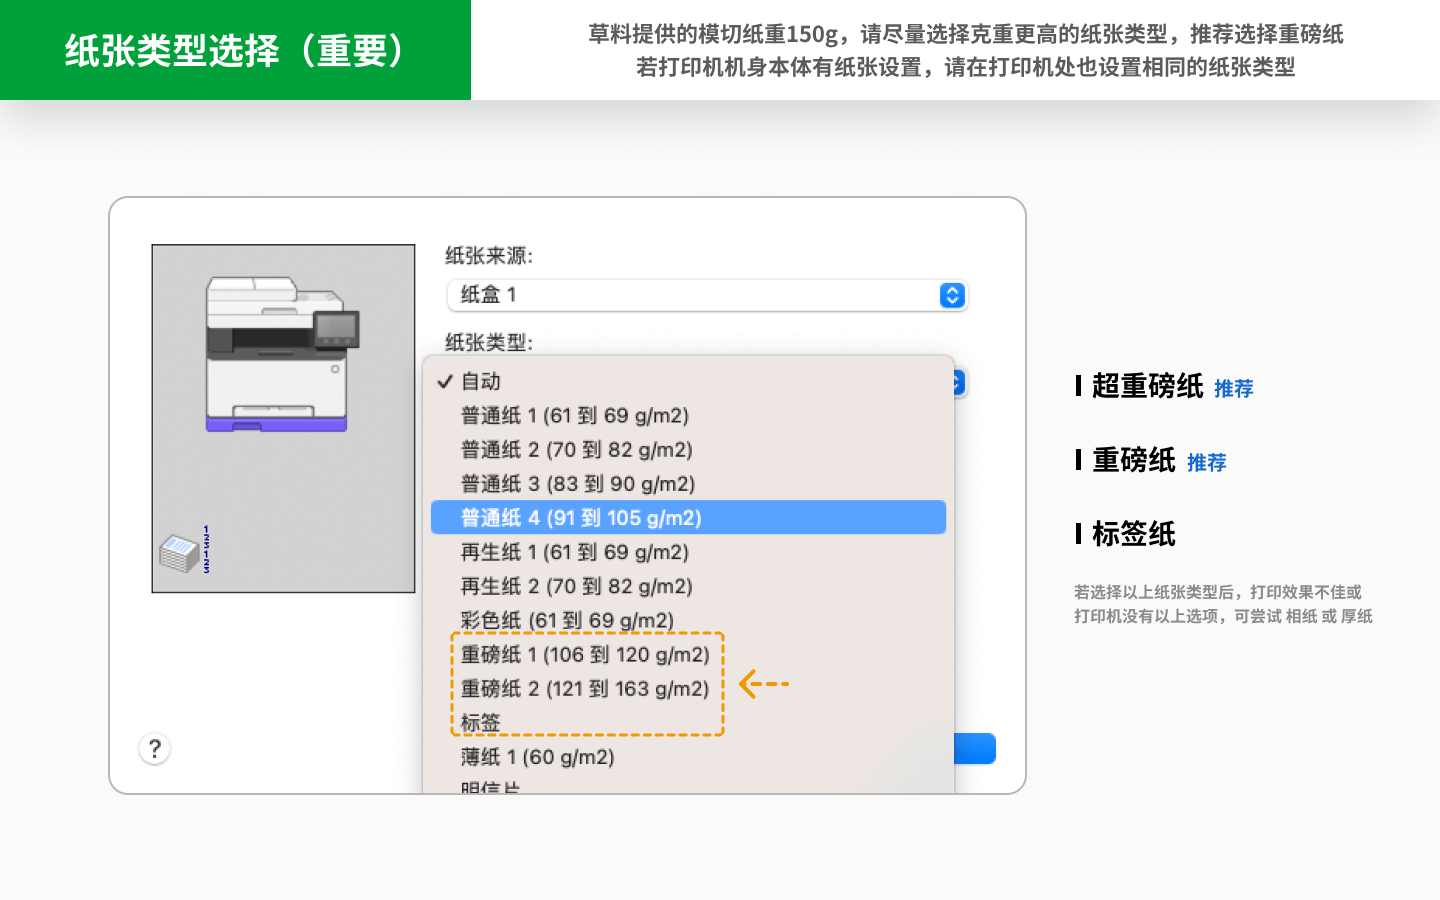Select 彩色纸 (61 到 69 g/m2)
Screen dimensions: 1440x900
[x=567, y=620]
